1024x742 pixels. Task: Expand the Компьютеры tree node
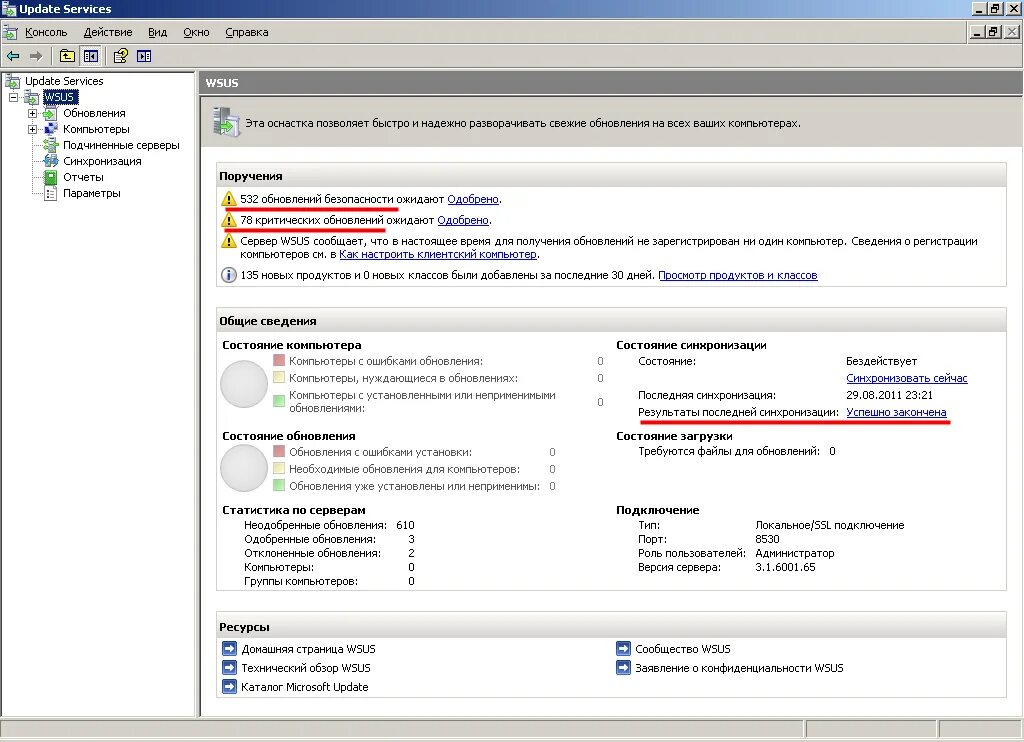(32, 129)
